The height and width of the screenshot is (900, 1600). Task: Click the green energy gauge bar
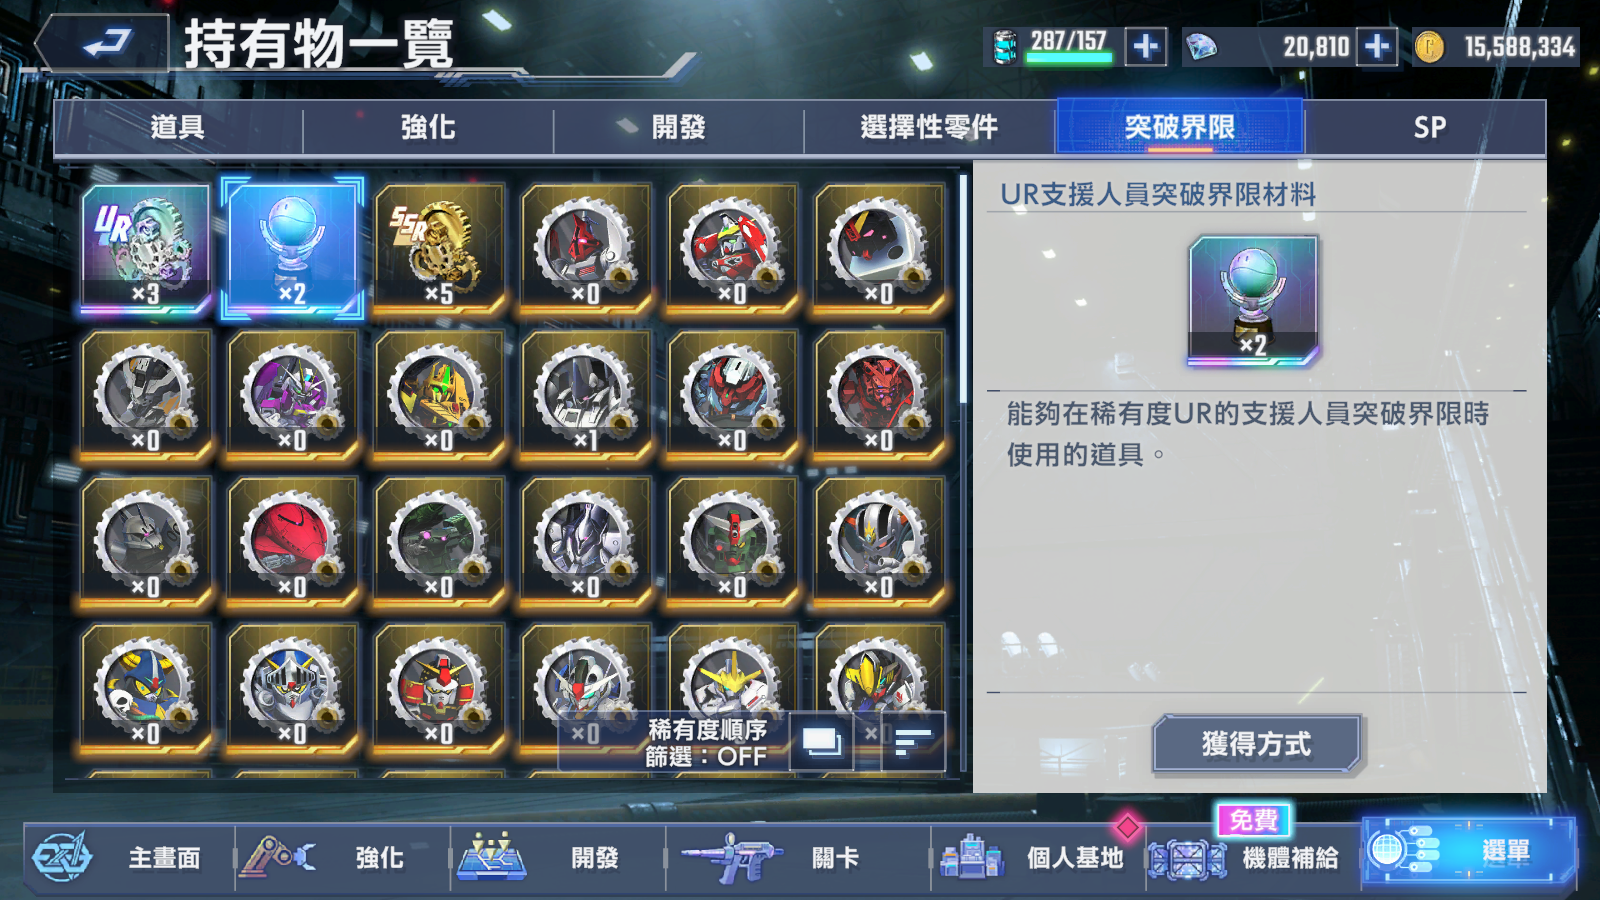pos(1069,58)
